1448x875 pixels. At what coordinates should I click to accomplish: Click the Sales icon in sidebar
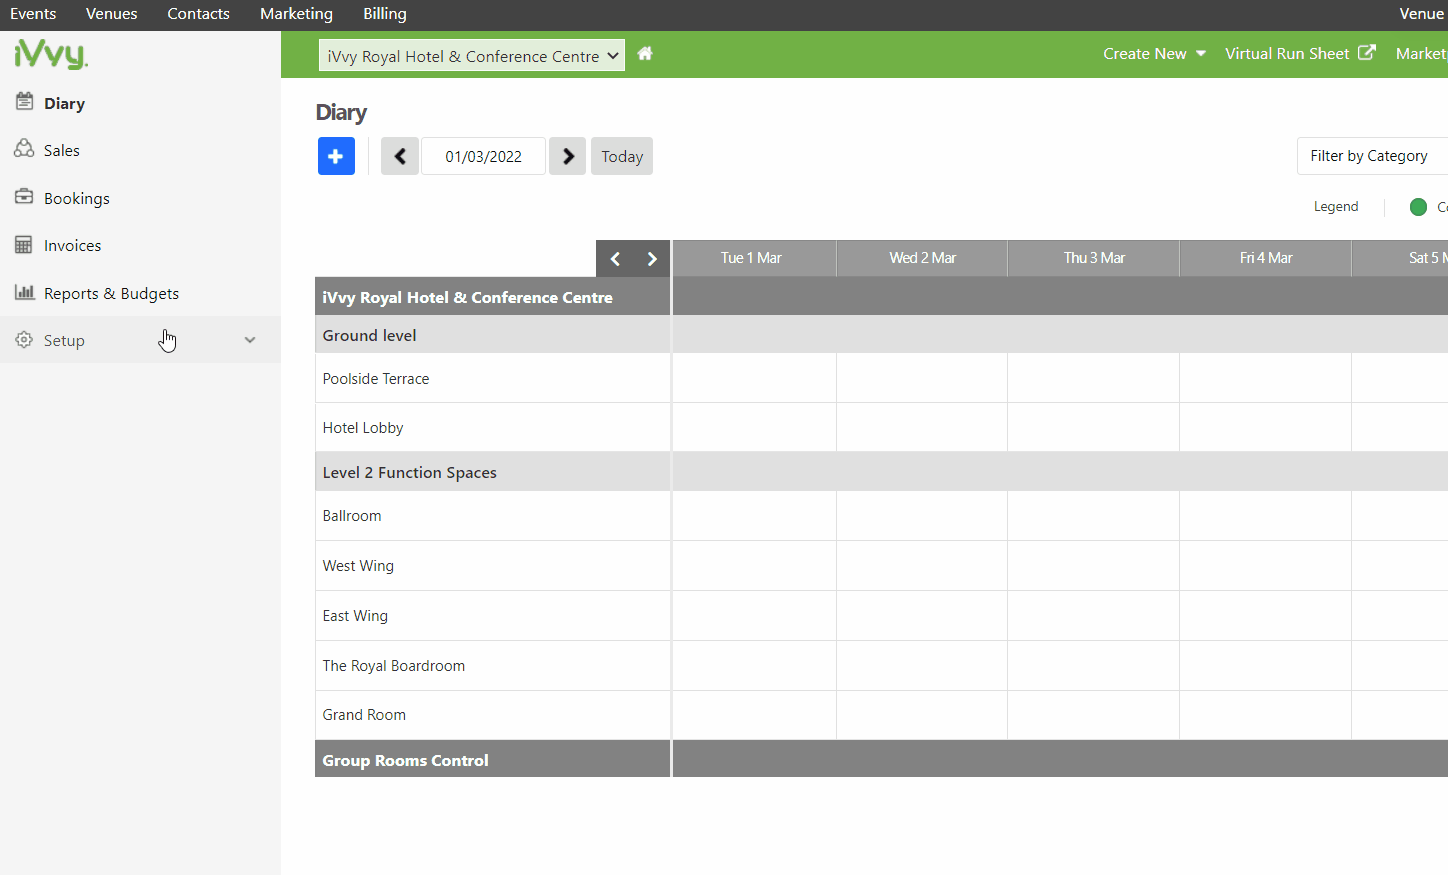(24, 149)
